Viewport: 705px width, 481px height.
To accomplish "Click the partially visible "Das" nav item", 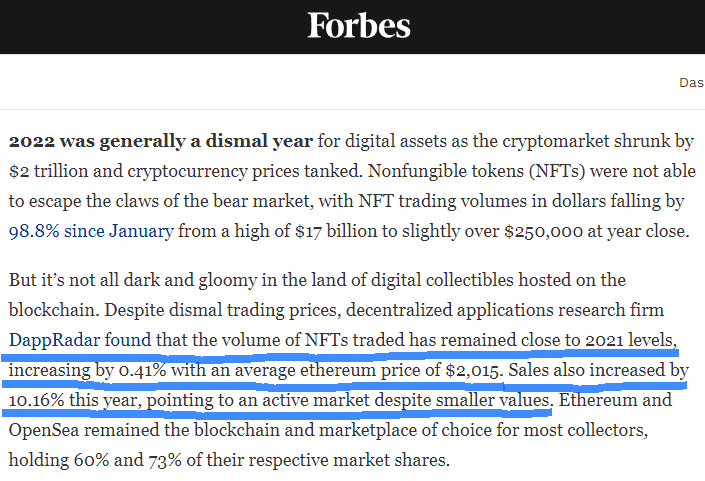I will click(692, 83).
